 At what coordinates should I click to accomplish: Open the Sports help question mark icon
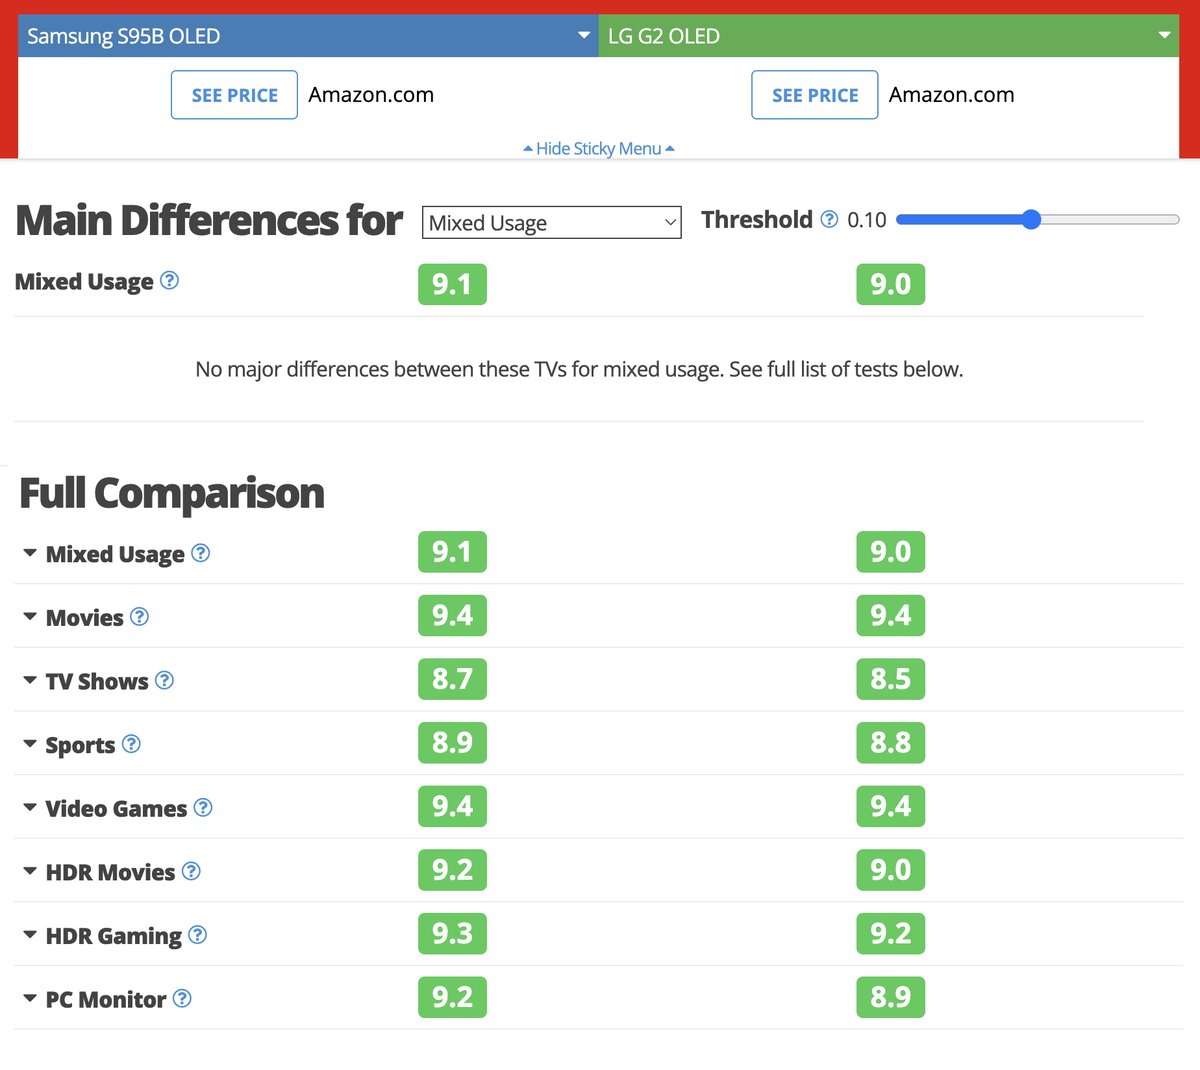(x=131, y=744)
